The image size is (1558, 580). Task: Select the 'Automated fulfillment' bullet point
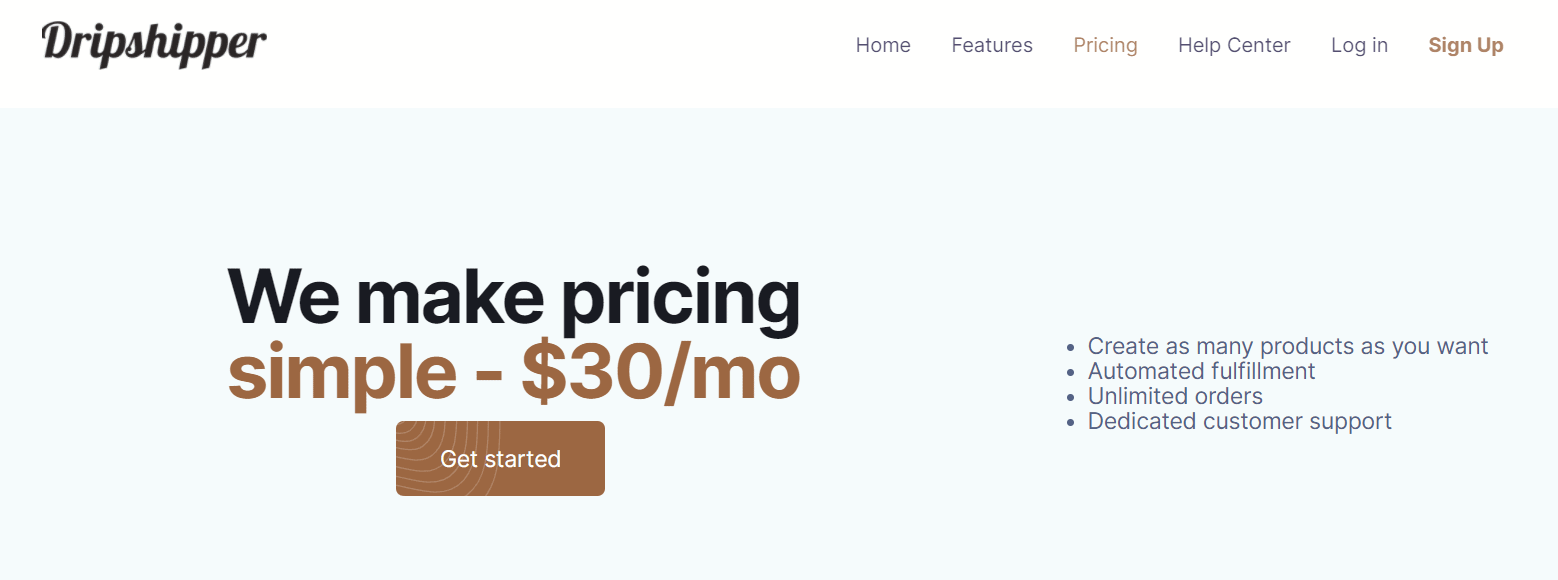click(1201, 370)
